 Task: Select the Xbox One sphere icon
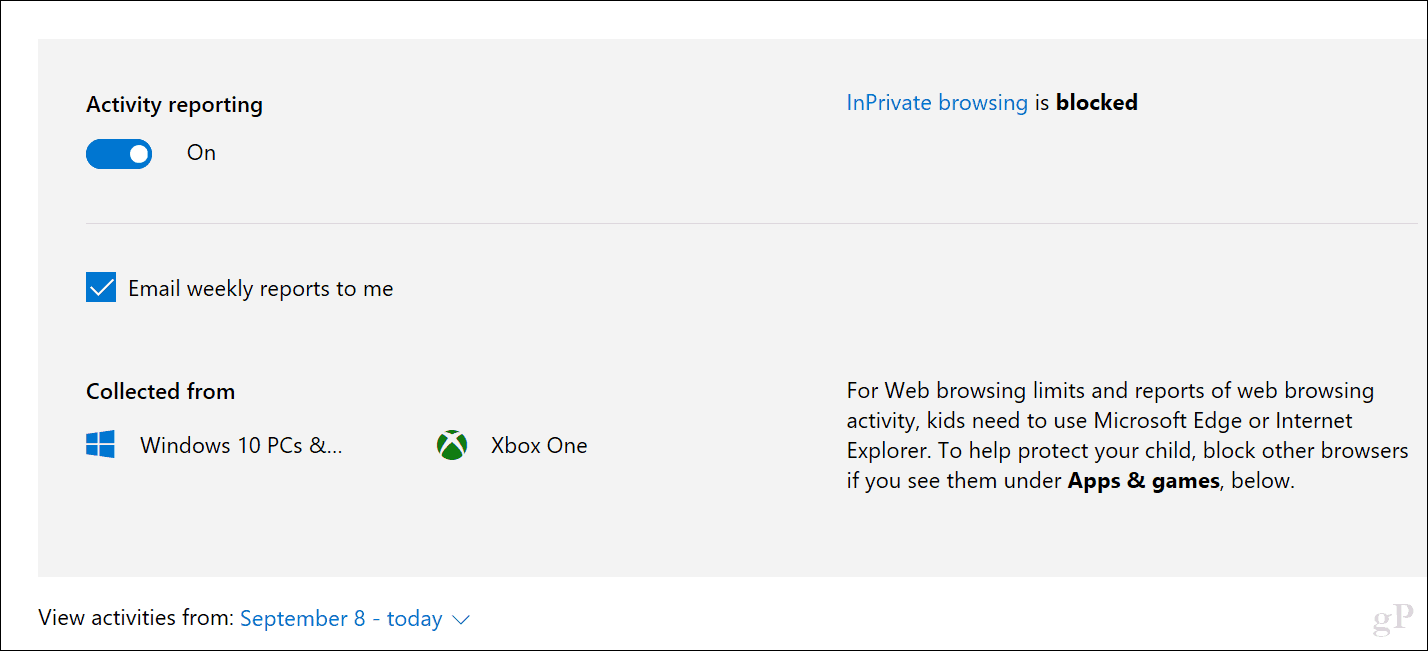pos(451,445)
